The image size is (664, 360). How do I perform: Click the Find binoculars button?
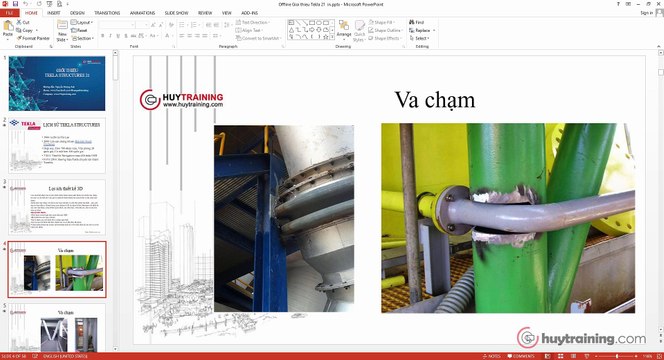[417, 22]
